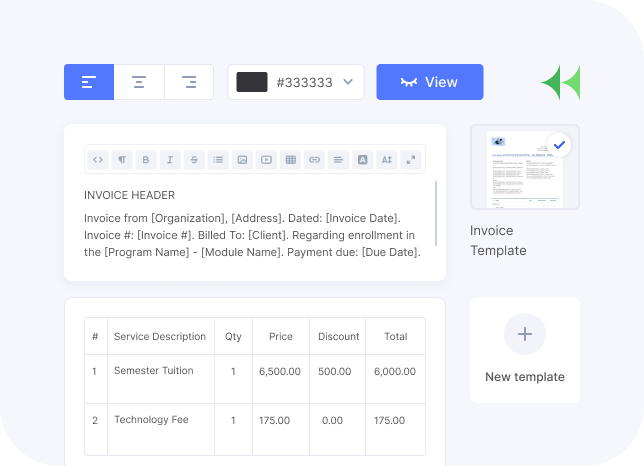This screenshot has height=466, width=644.
Task: Click the INVOICE HEADER text
Action: tap(129, 195)
